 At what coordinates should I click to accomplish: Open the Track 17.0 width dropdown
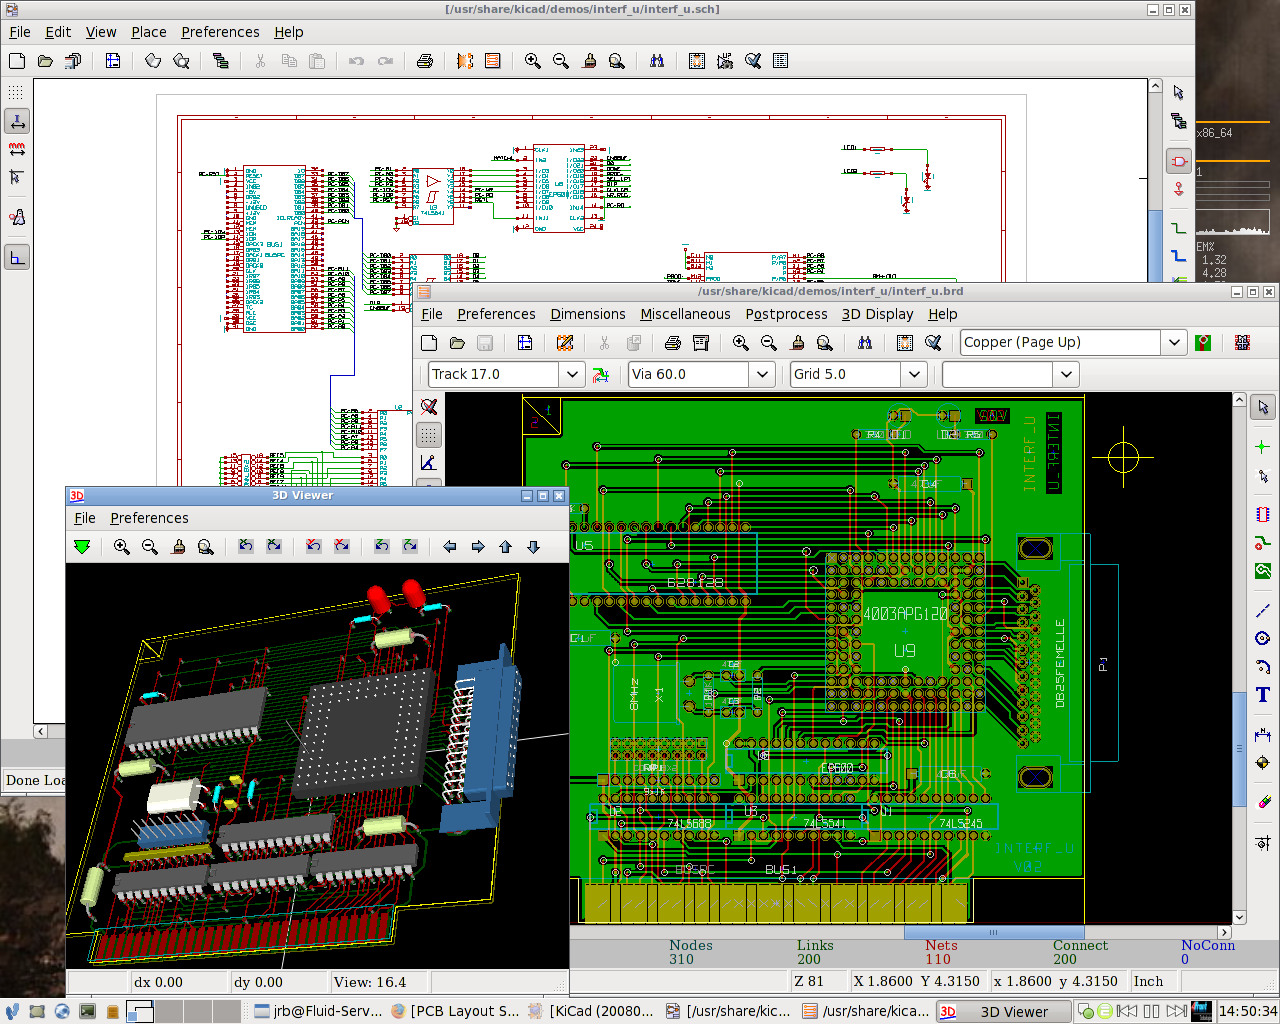[x=572, y=375]
